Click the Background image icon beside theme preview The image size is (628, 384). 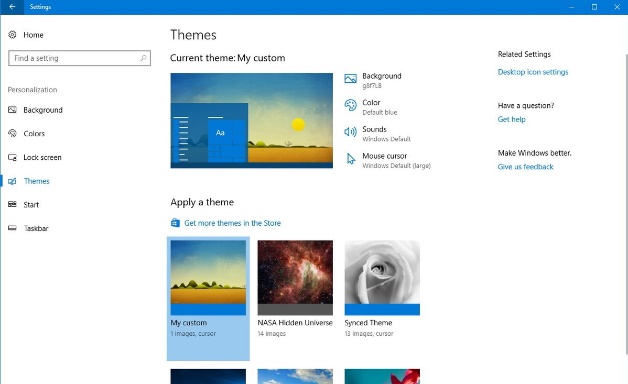(350, 79)
